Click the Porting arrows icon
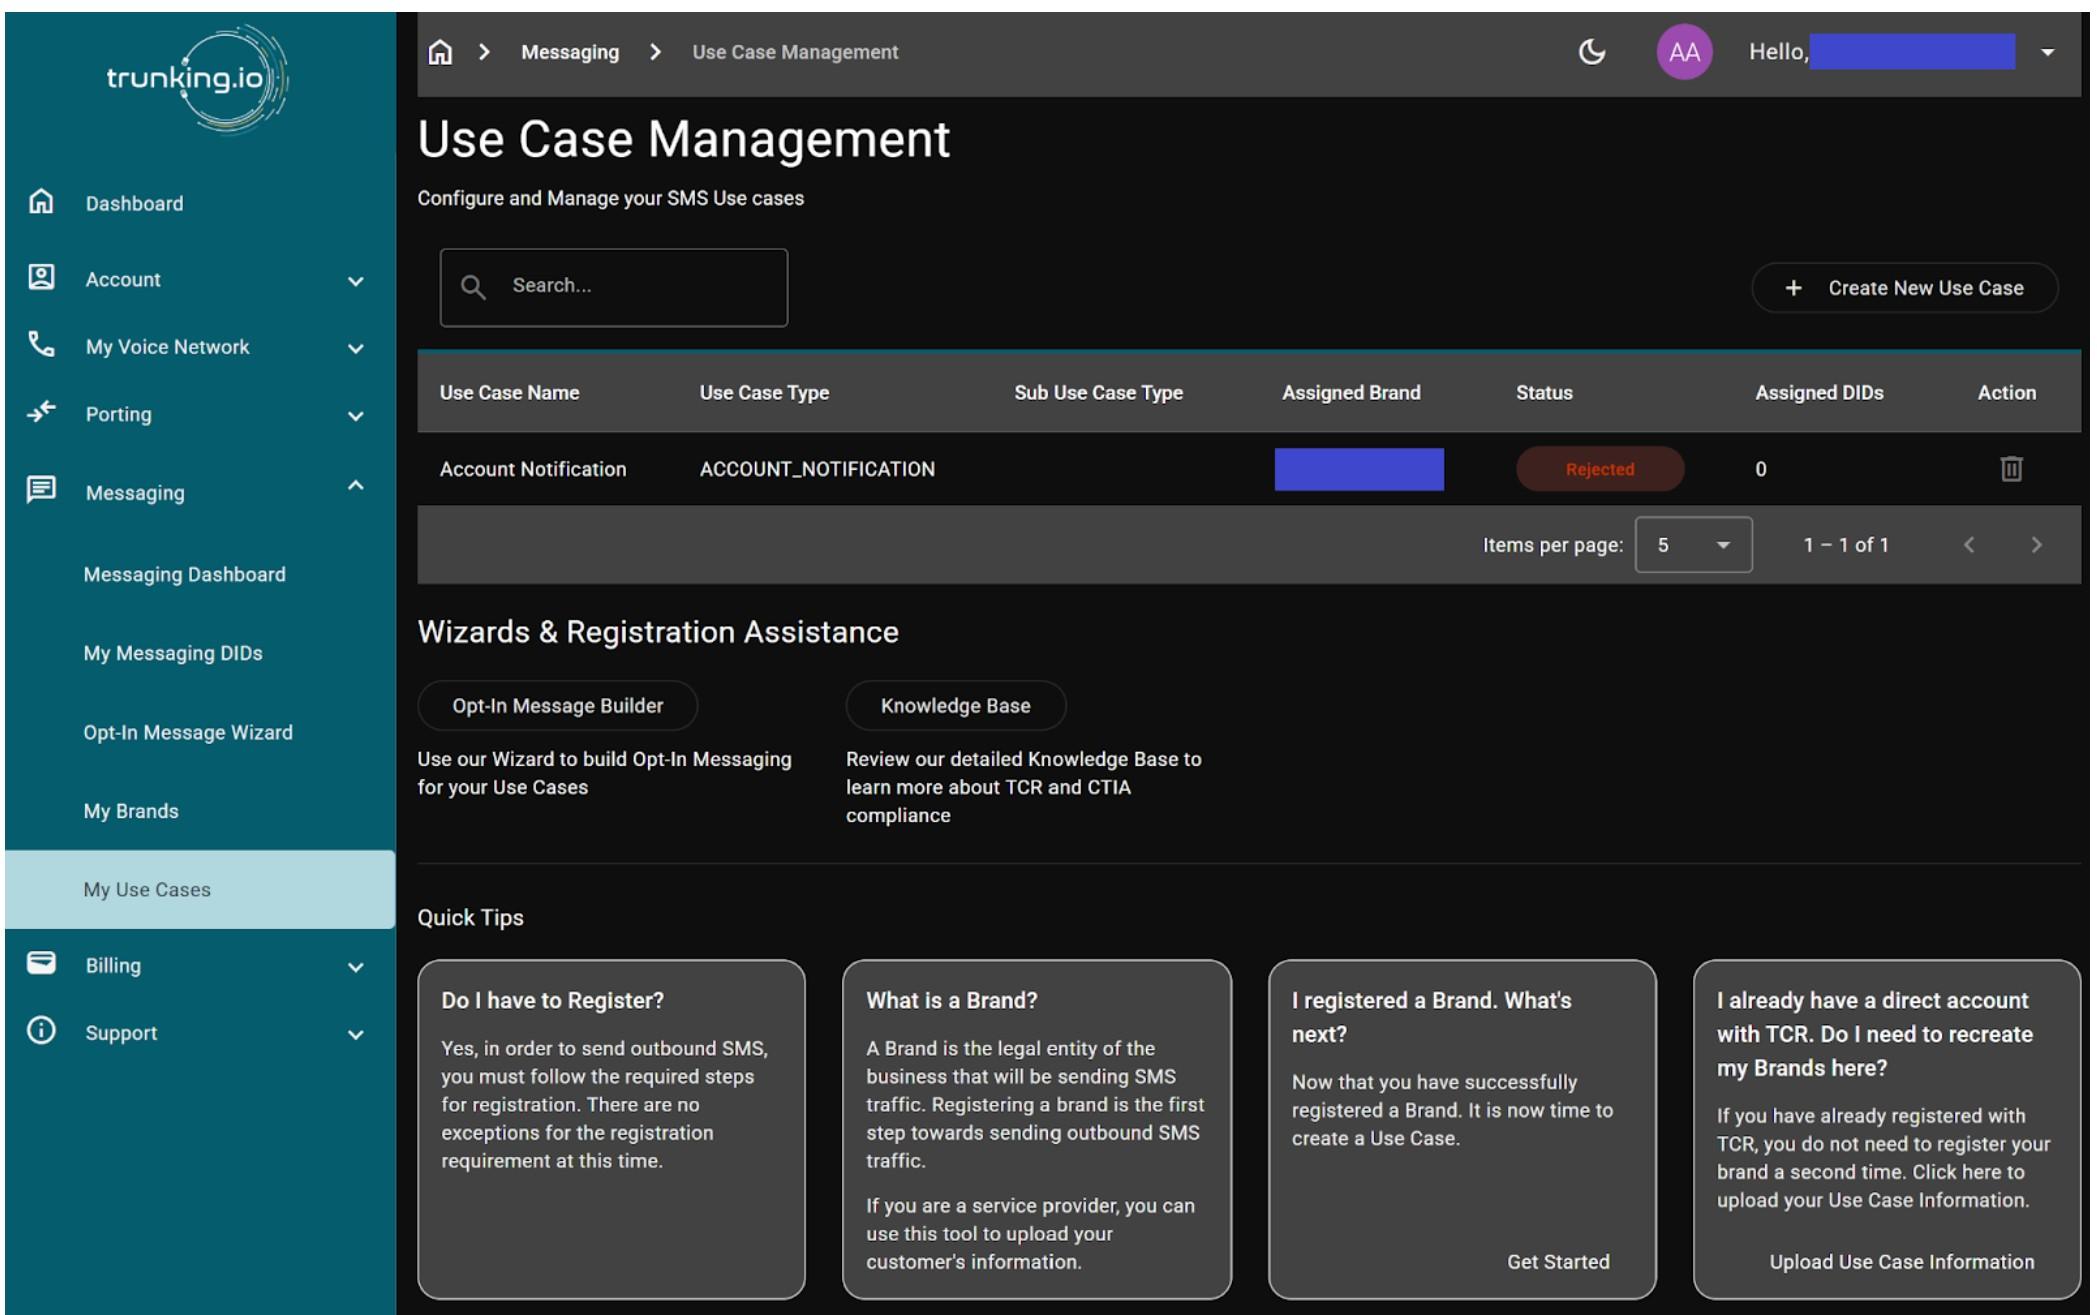 pos(41,412)
